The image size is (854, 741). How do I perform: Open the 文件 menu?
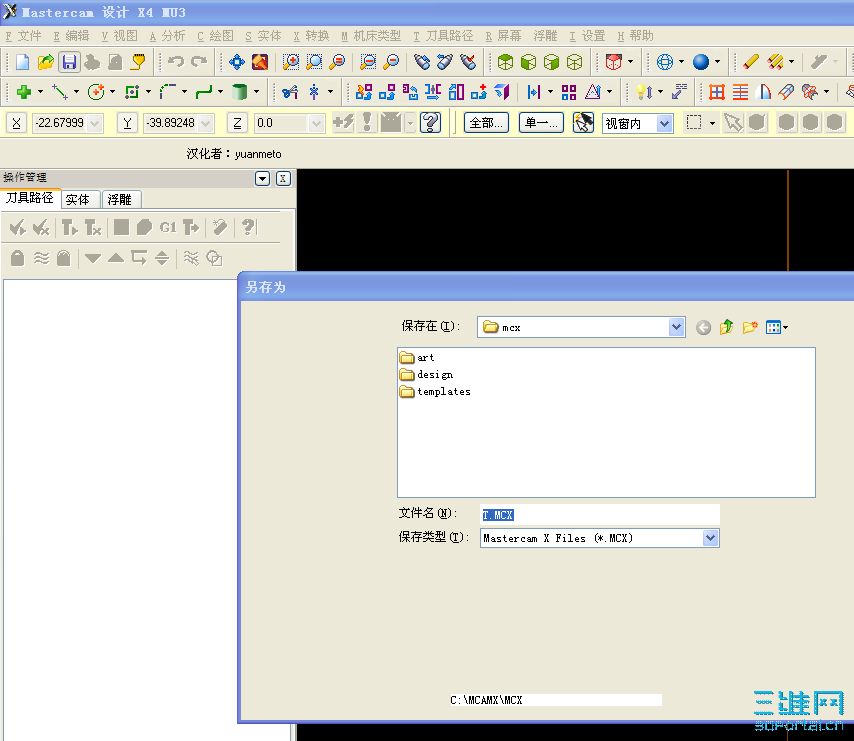(23, 36)
